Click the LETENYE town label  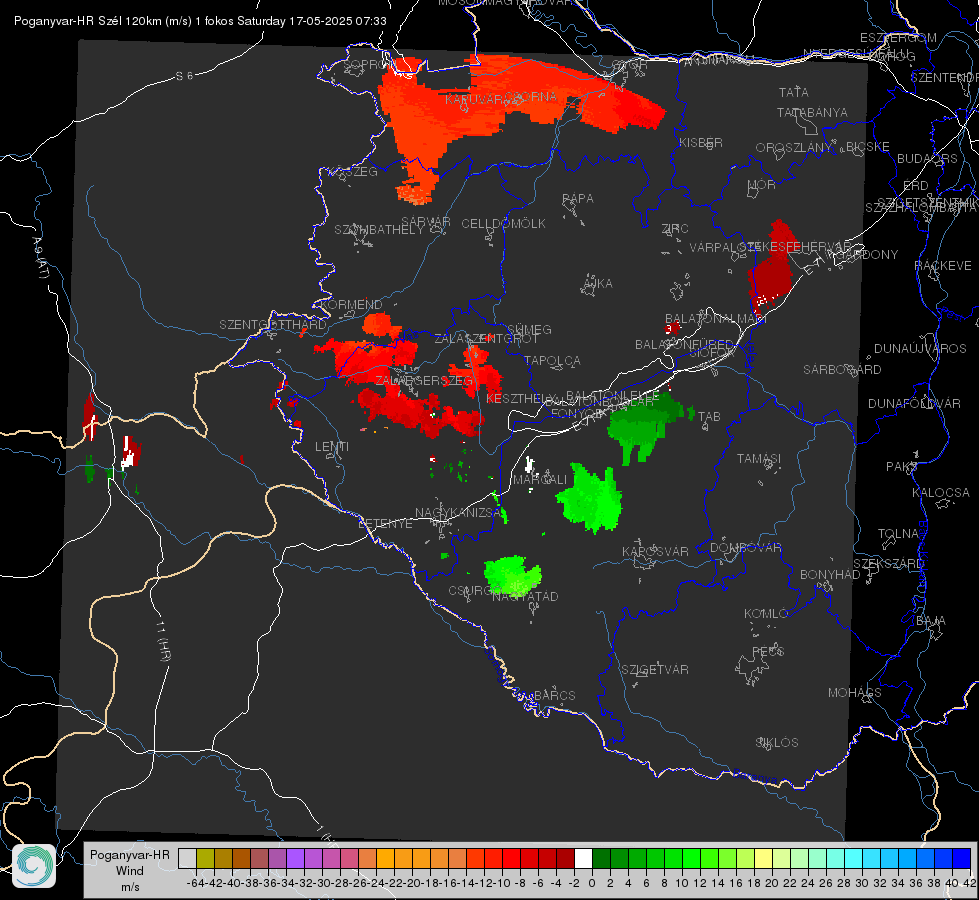pyautogui.click(x=385, y=523)
